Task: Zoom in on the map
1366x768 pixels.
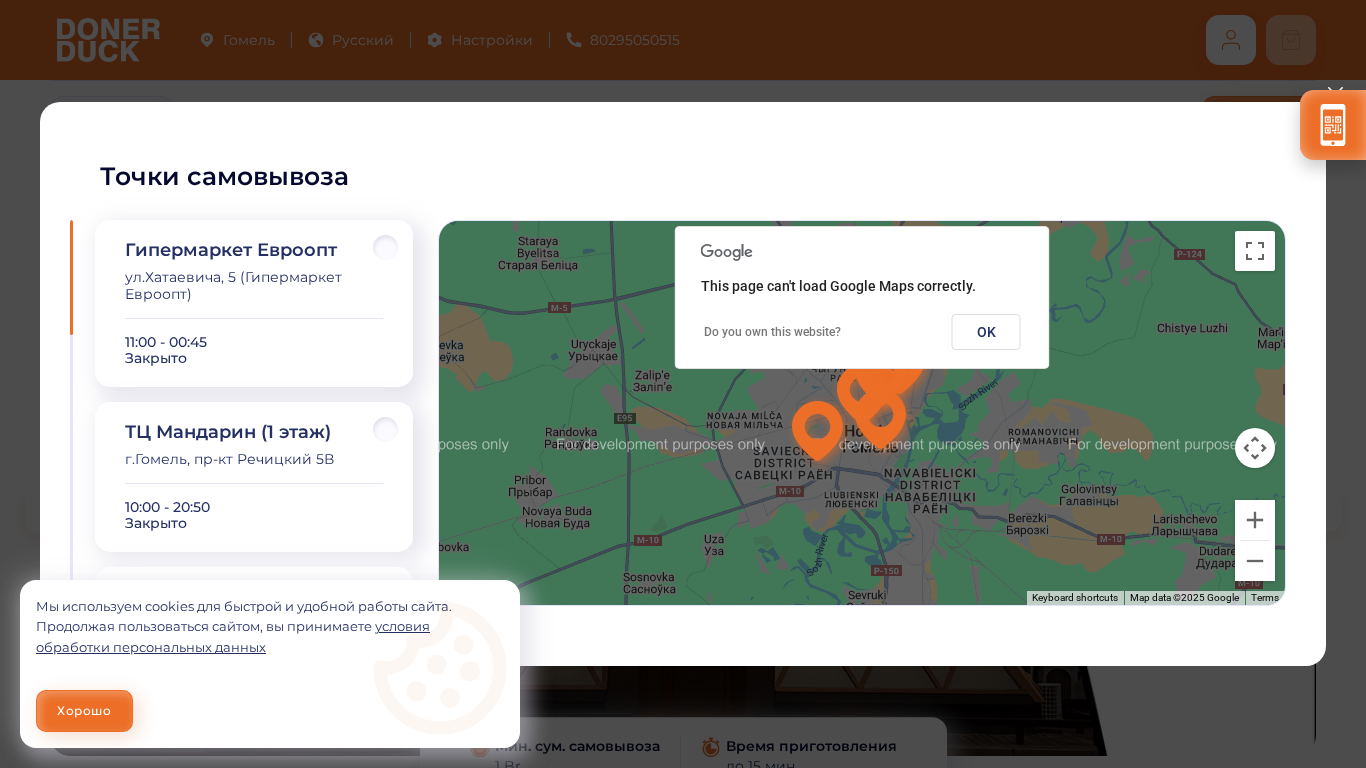Action: click(1255, 520)
